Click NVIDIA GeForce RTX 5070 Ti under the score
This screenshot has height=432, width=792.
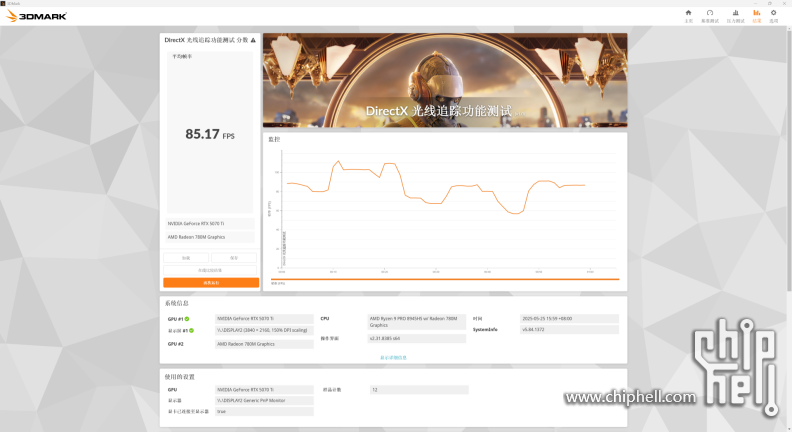(x=210, y=223)
